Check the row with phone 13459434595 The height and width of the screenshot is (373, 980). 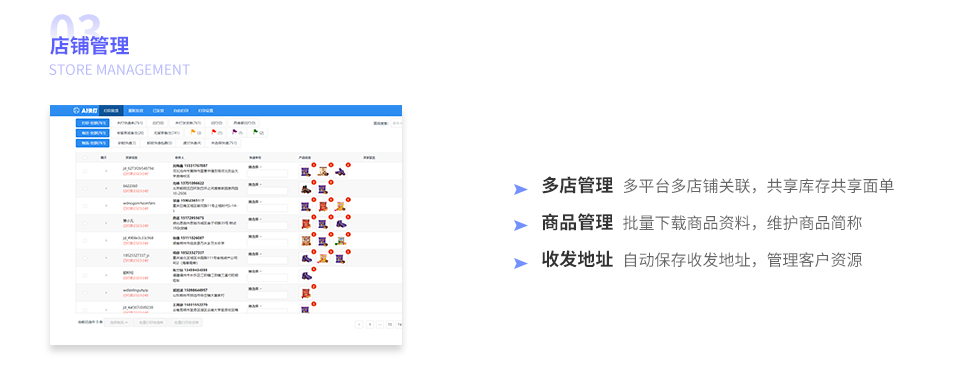[84, 276]
